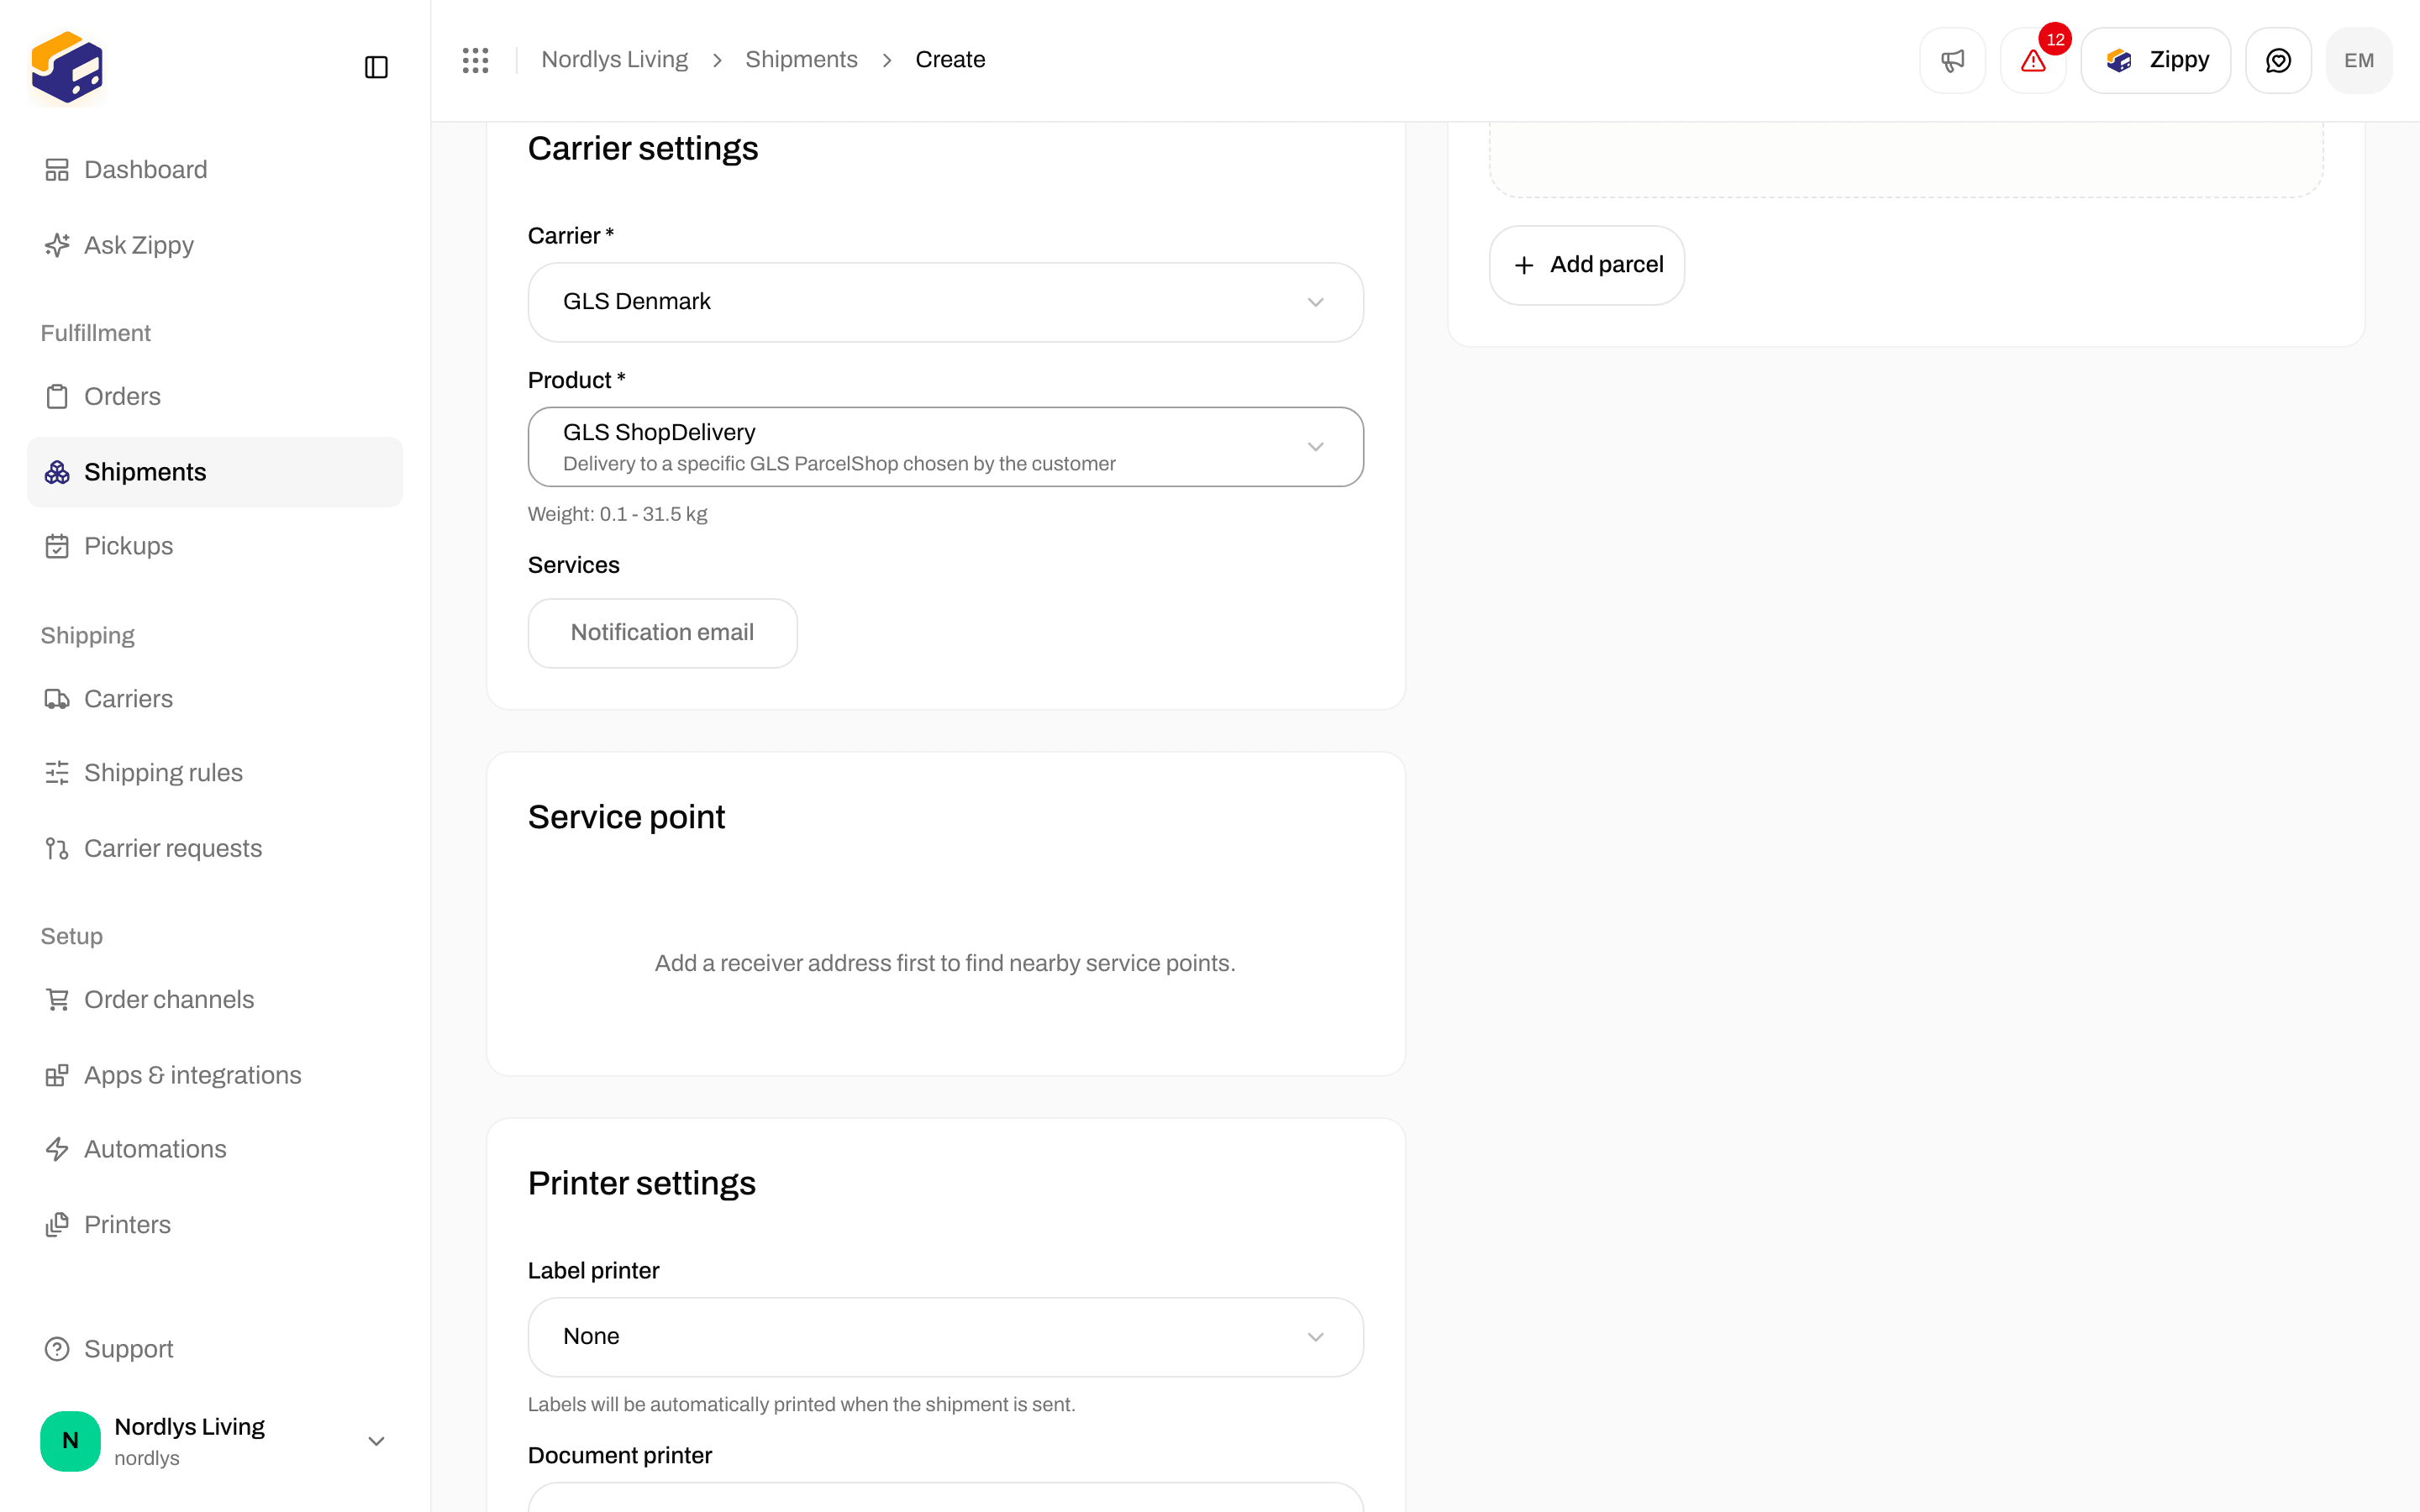This screenshot has height=1512, width=2420.
Task: Click the N account avatar
Action: click(70, 1441)
